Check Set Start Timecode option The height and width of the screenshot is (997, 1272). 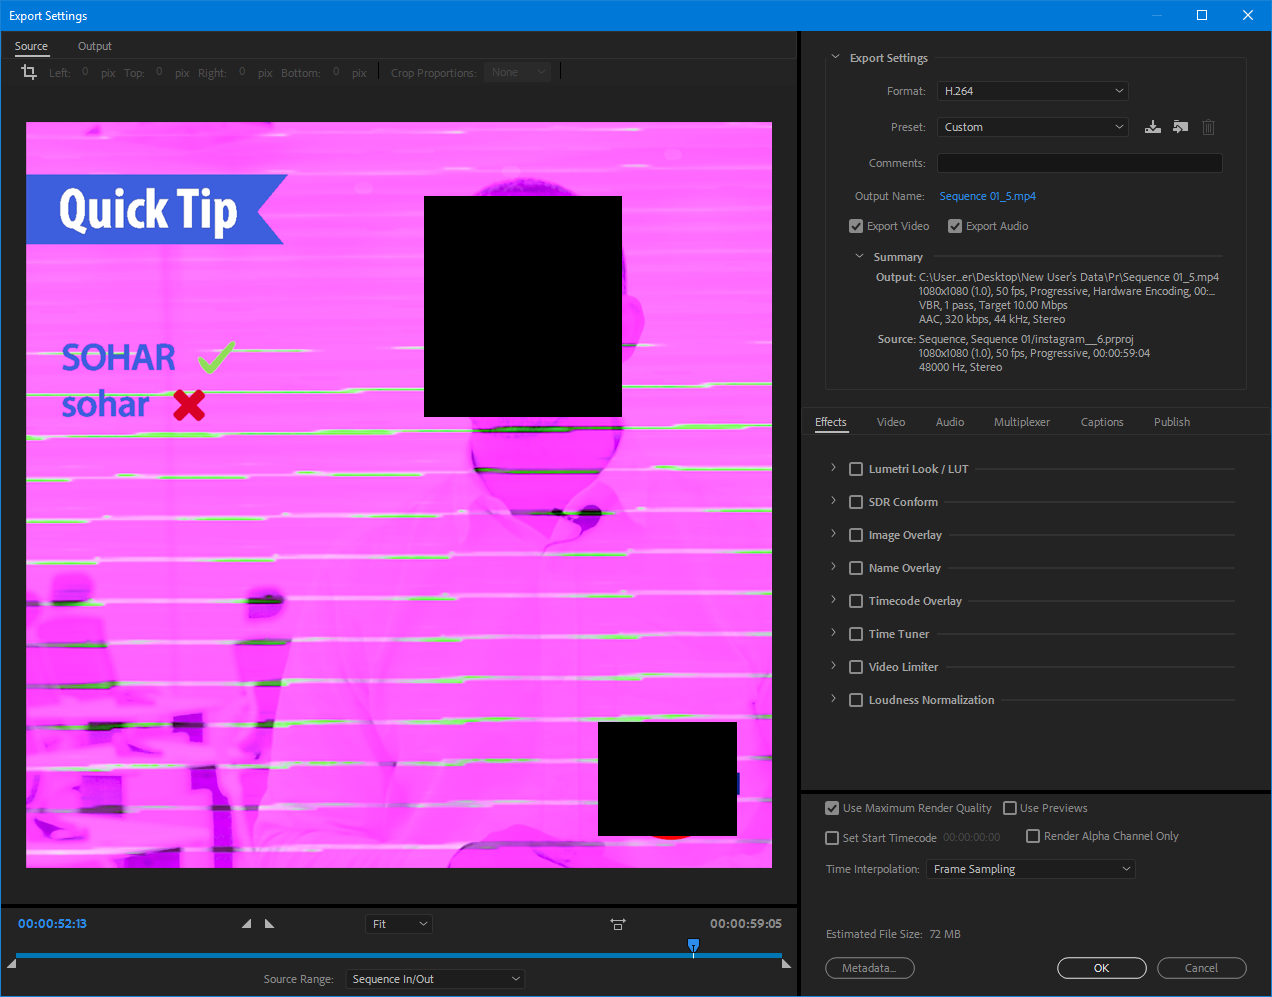click(x=832, y=838)
